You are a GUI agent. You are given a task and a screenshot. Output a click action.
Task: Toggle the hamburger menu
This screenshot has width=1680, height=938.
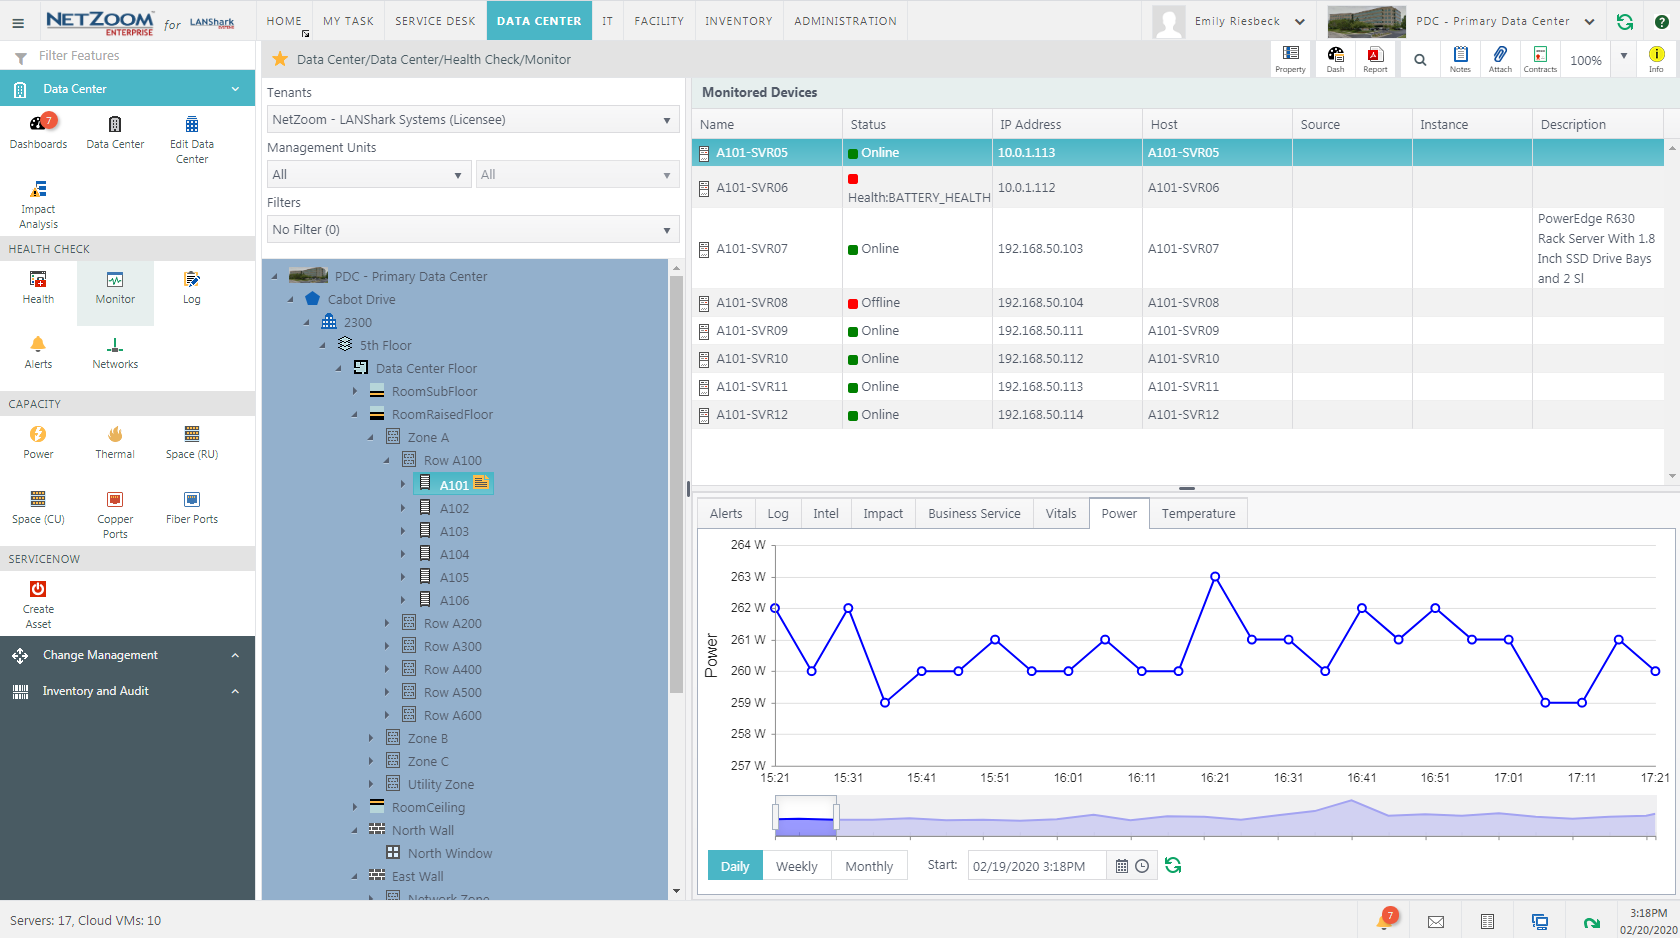click(x=18, y=22)
